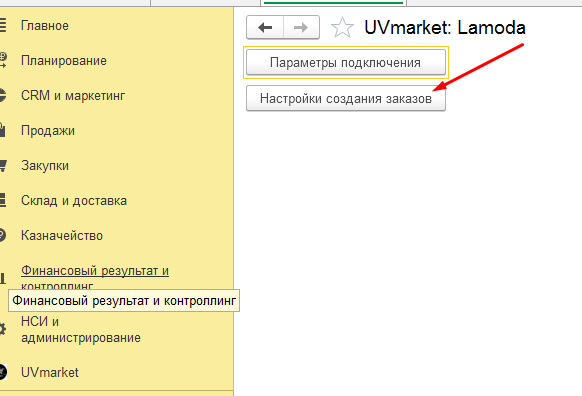582x396 pixels.
Task: Click the CRM и маркетинг pie icon
Action: (3, 95)
